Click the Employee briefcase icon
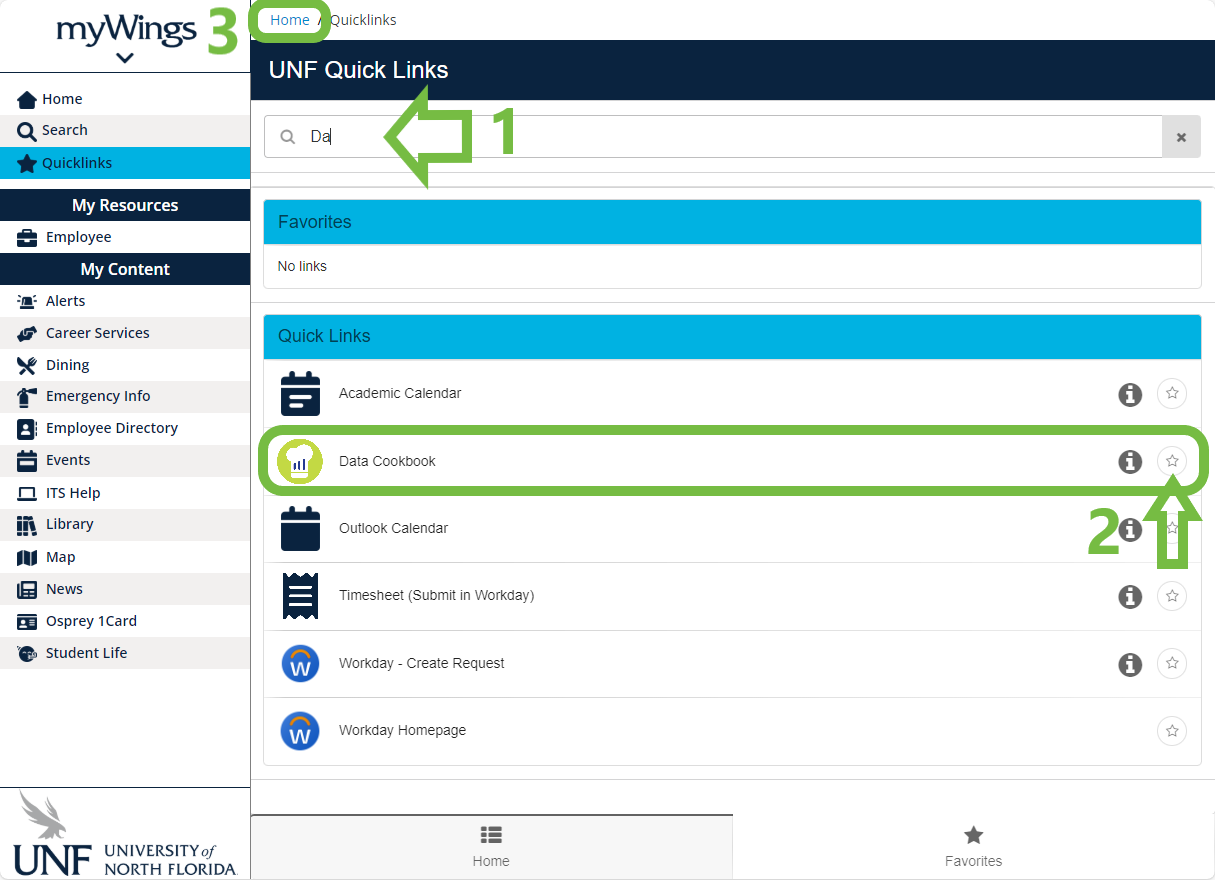The image size is (1215, 880). (27, 237)
